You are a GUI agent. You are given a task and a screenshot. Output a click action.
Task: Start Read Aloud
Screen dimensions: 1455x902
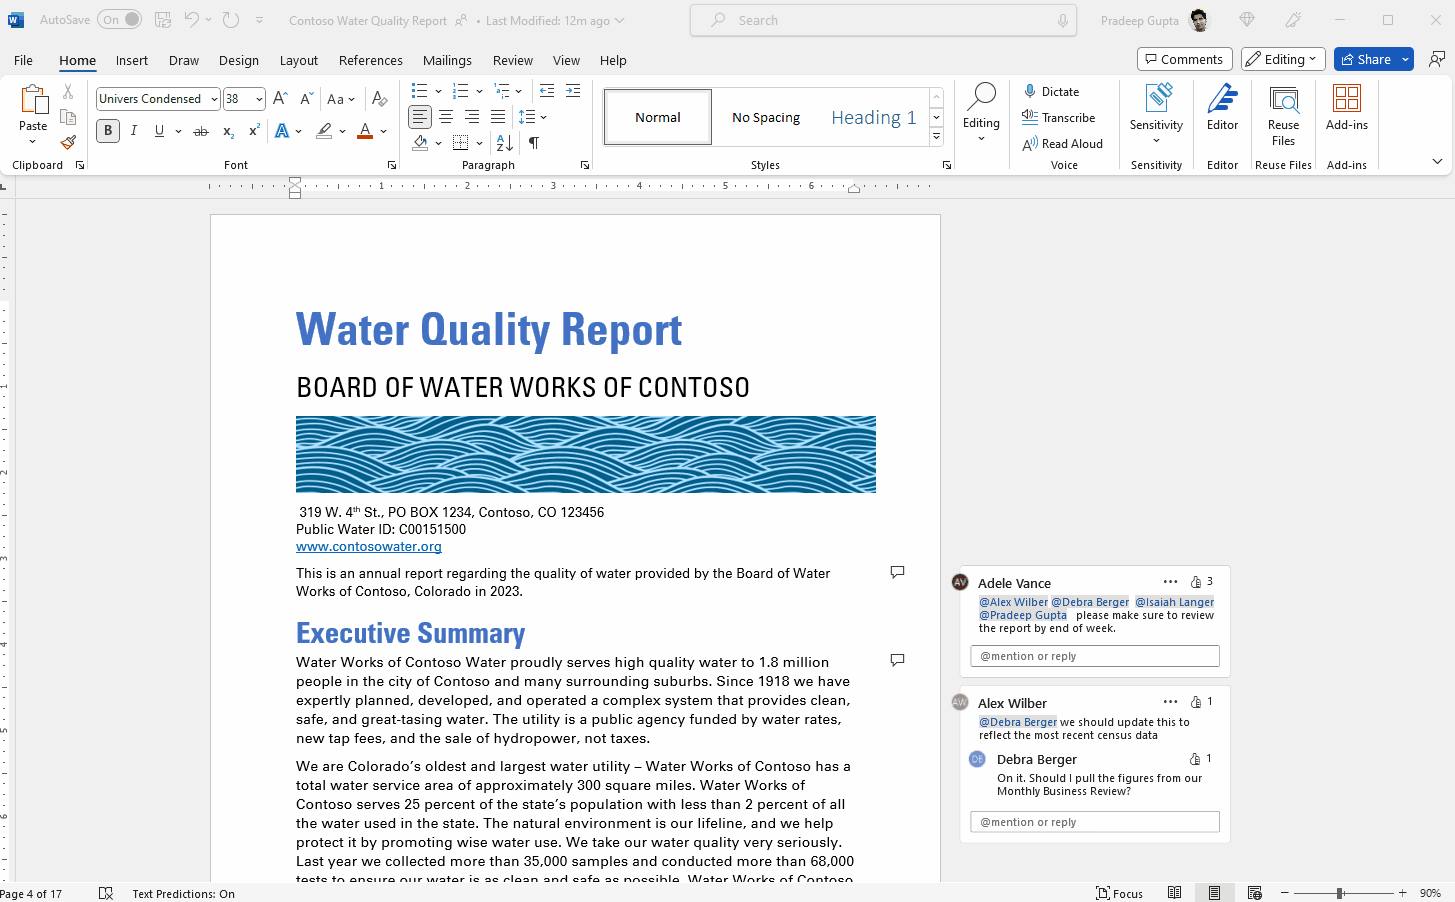[1062, 144]
